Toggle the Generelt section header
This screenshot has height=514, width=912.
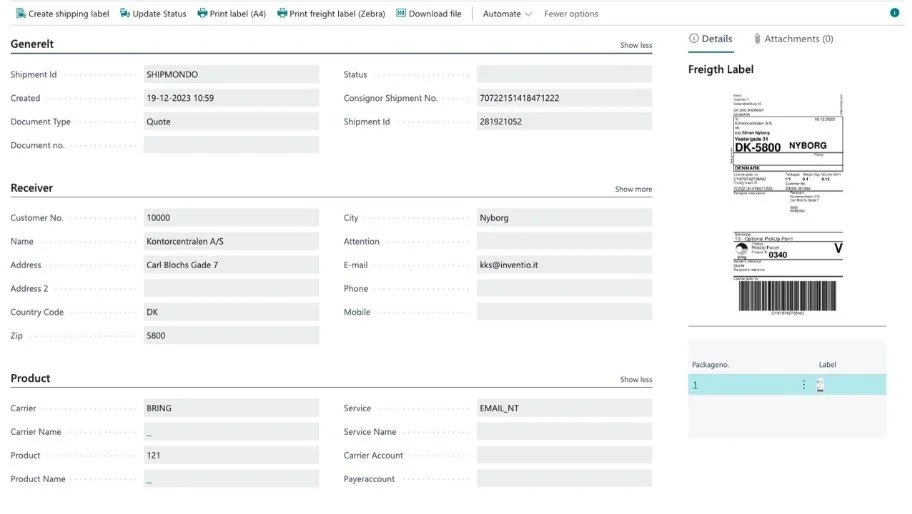click(x=32, y=44)
